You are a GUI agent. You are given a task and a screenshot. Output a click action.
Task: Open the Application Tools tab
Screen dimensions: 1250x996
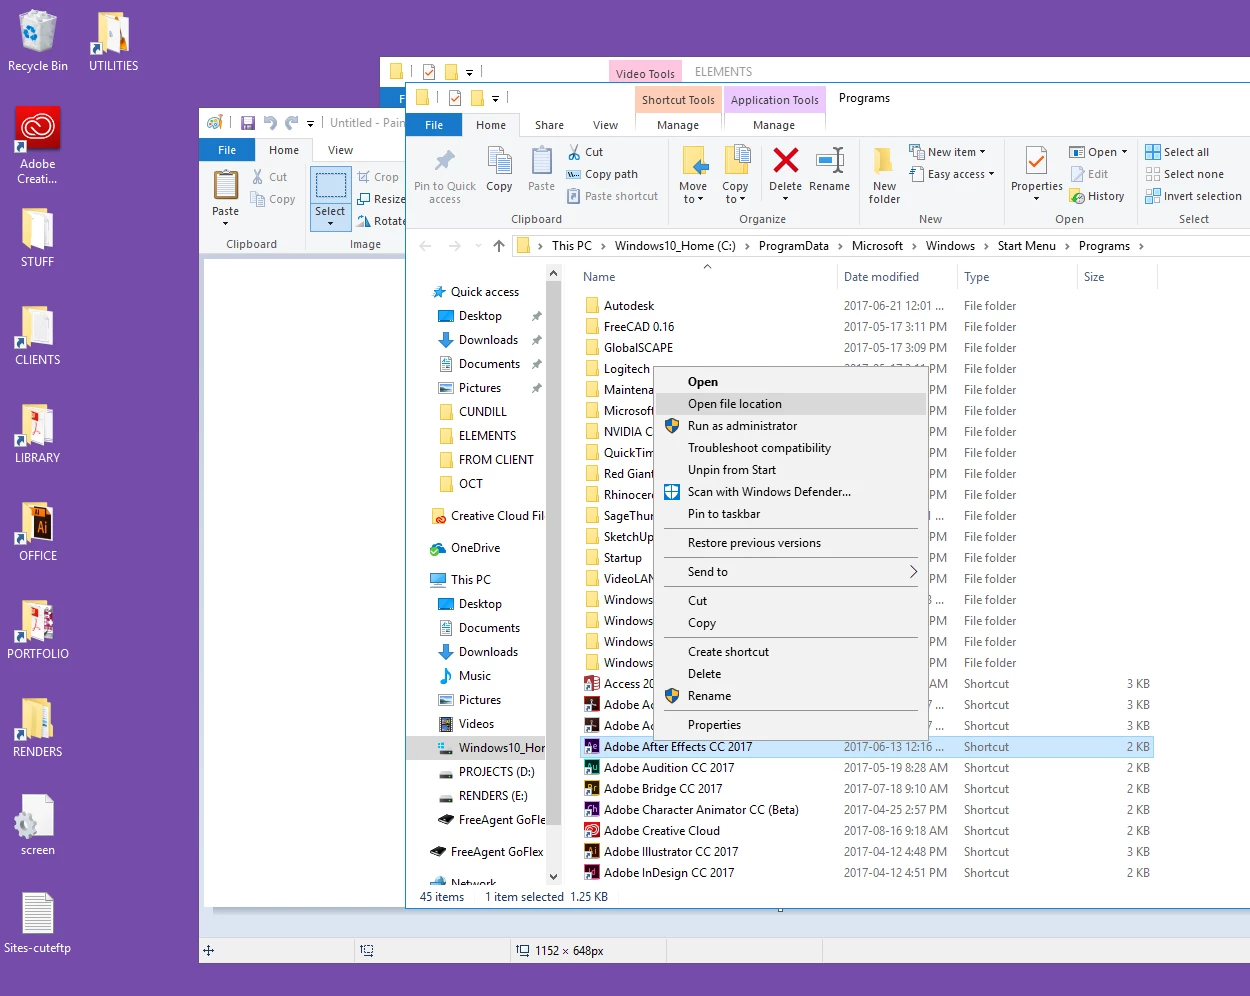774,100
